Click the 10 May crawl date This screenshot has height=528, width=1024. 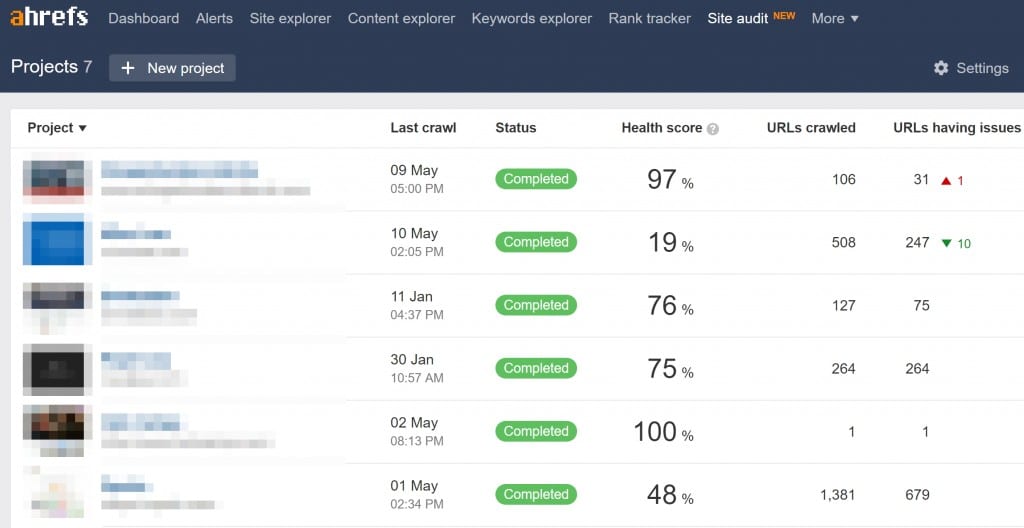pyautogui.click(x=414, y=234)
